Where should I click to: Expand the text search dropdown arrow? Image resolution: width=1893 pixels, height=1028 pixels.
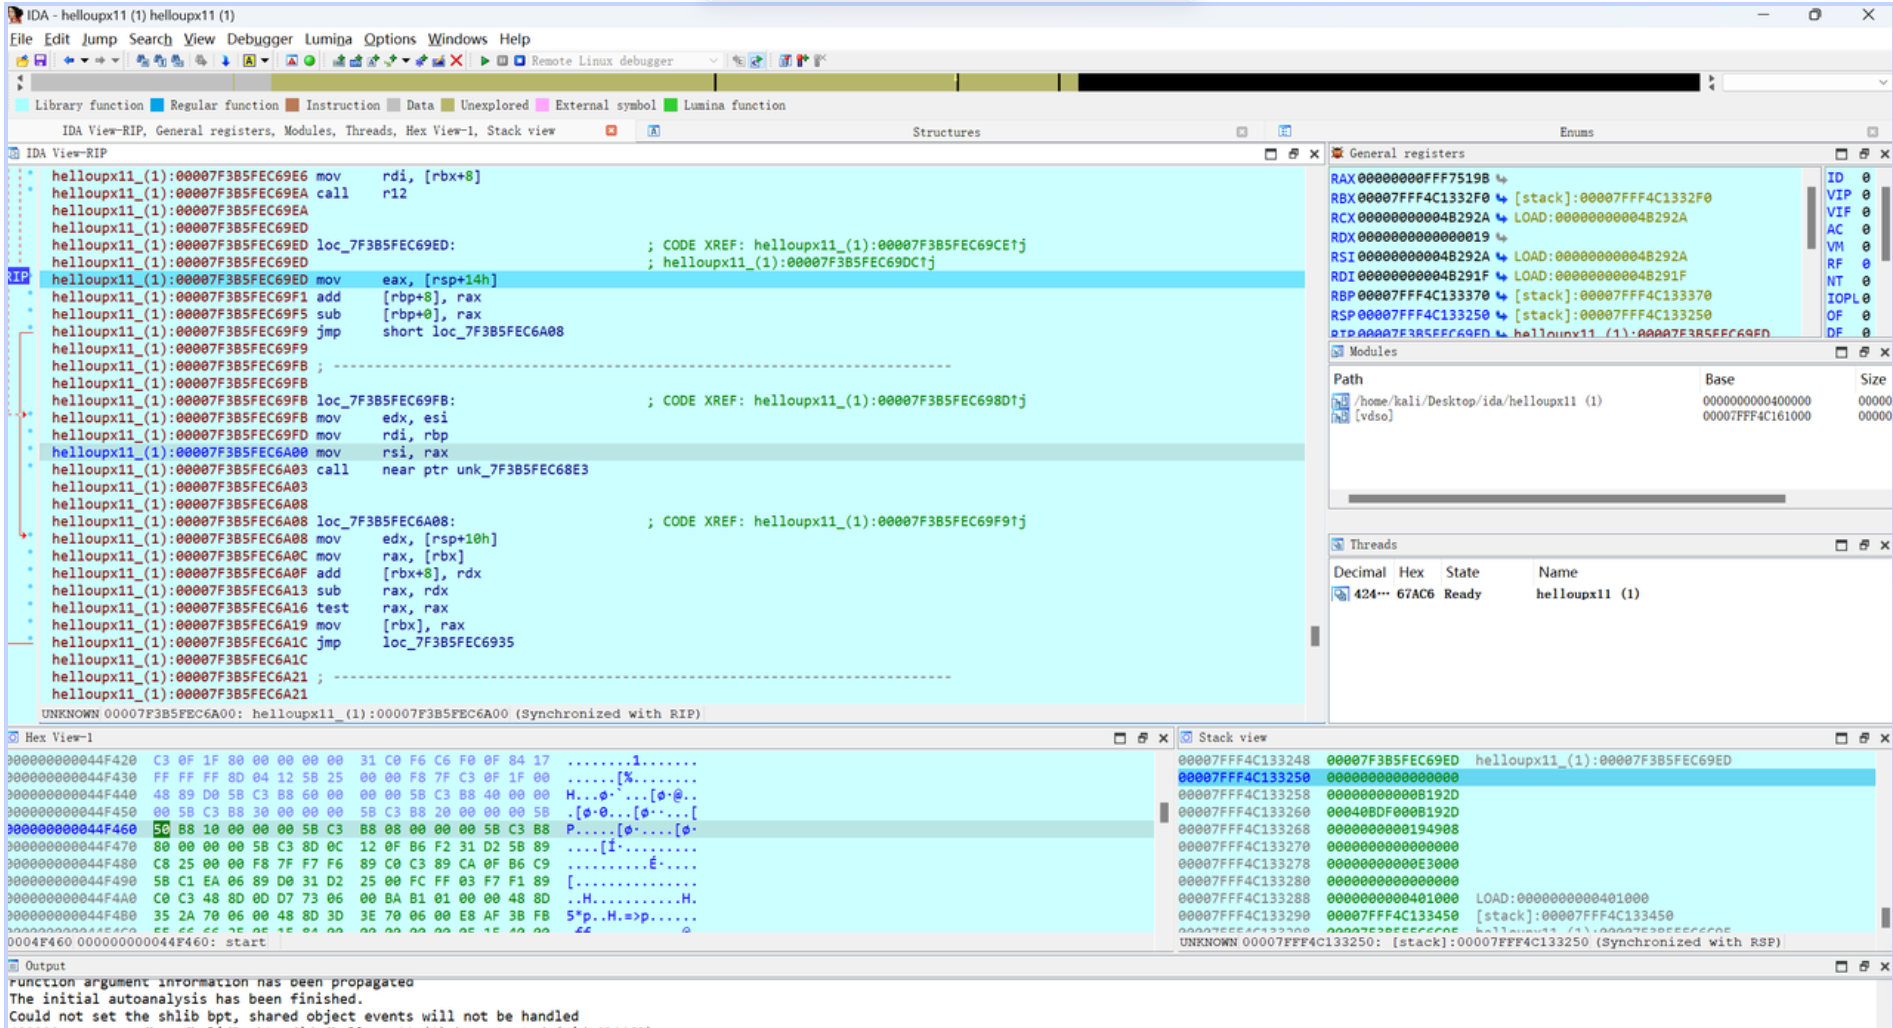264,61
